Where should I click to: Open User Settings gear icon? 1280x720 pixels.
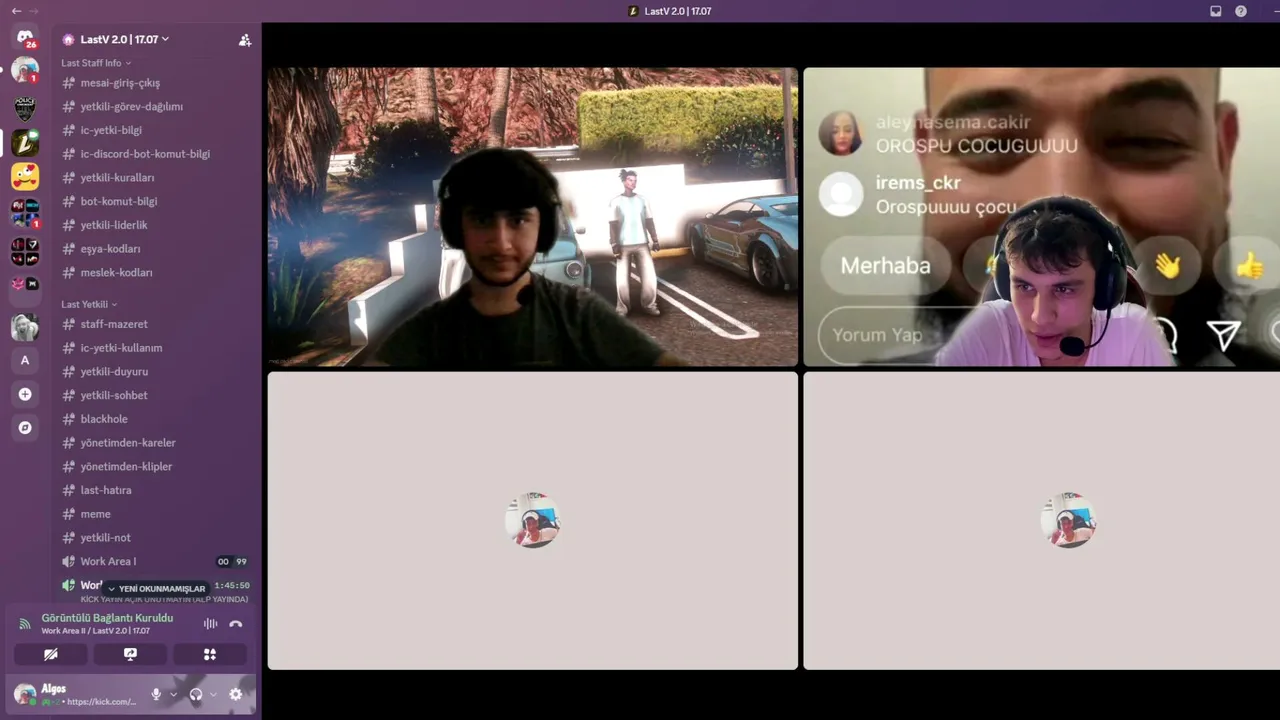click(236, 694)
